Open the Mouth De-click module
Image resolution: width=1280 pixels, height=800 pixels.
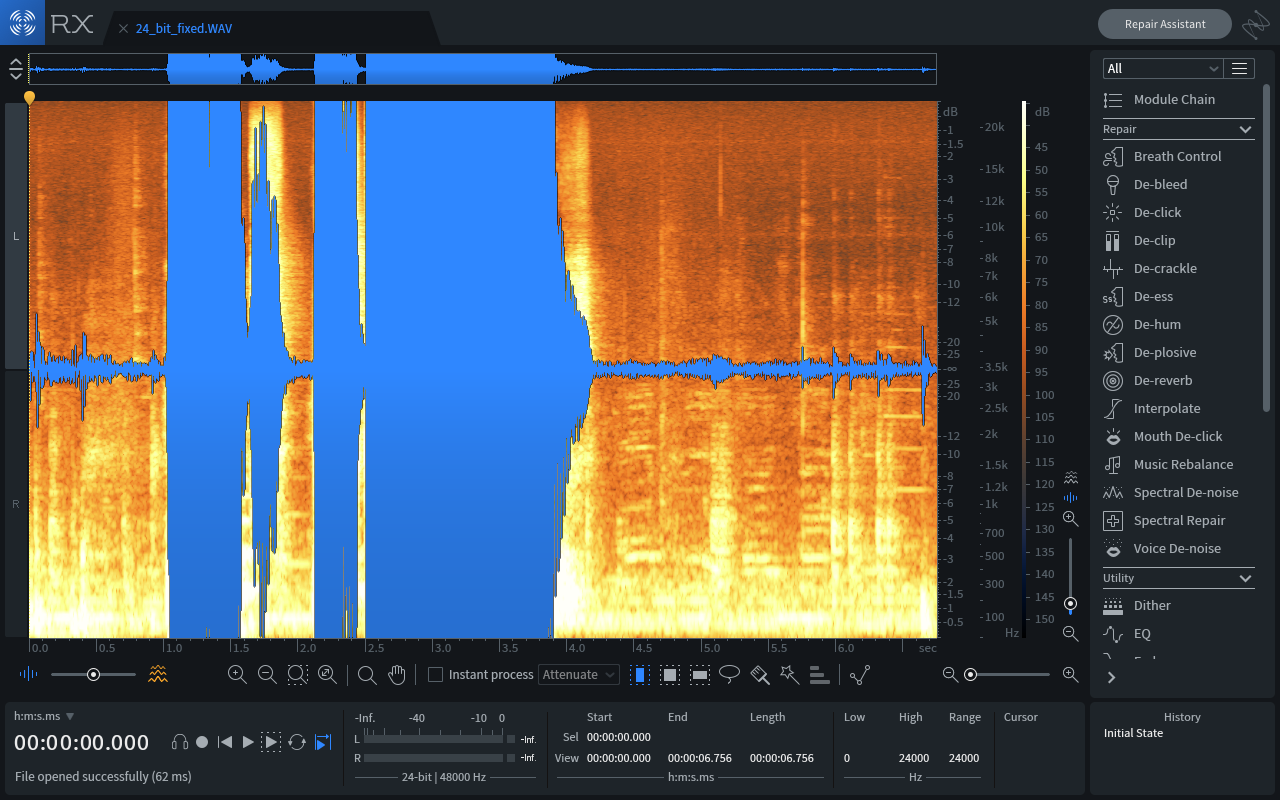coord(1177,436)
